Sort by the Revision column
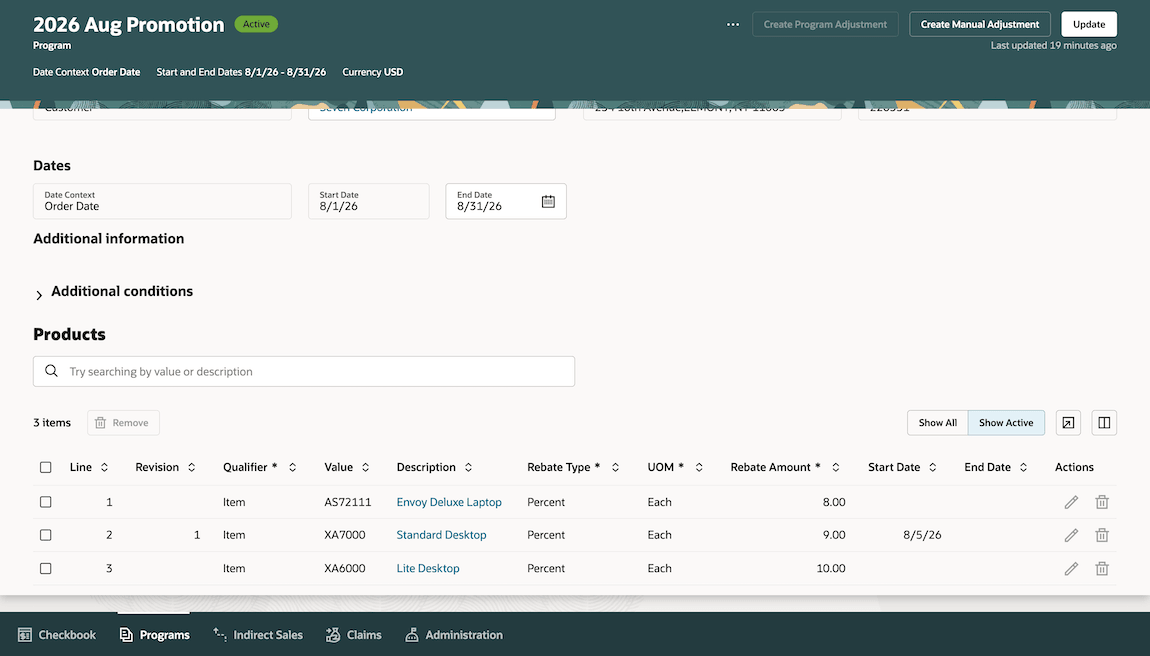The image size is (1150, 656). 191,467
